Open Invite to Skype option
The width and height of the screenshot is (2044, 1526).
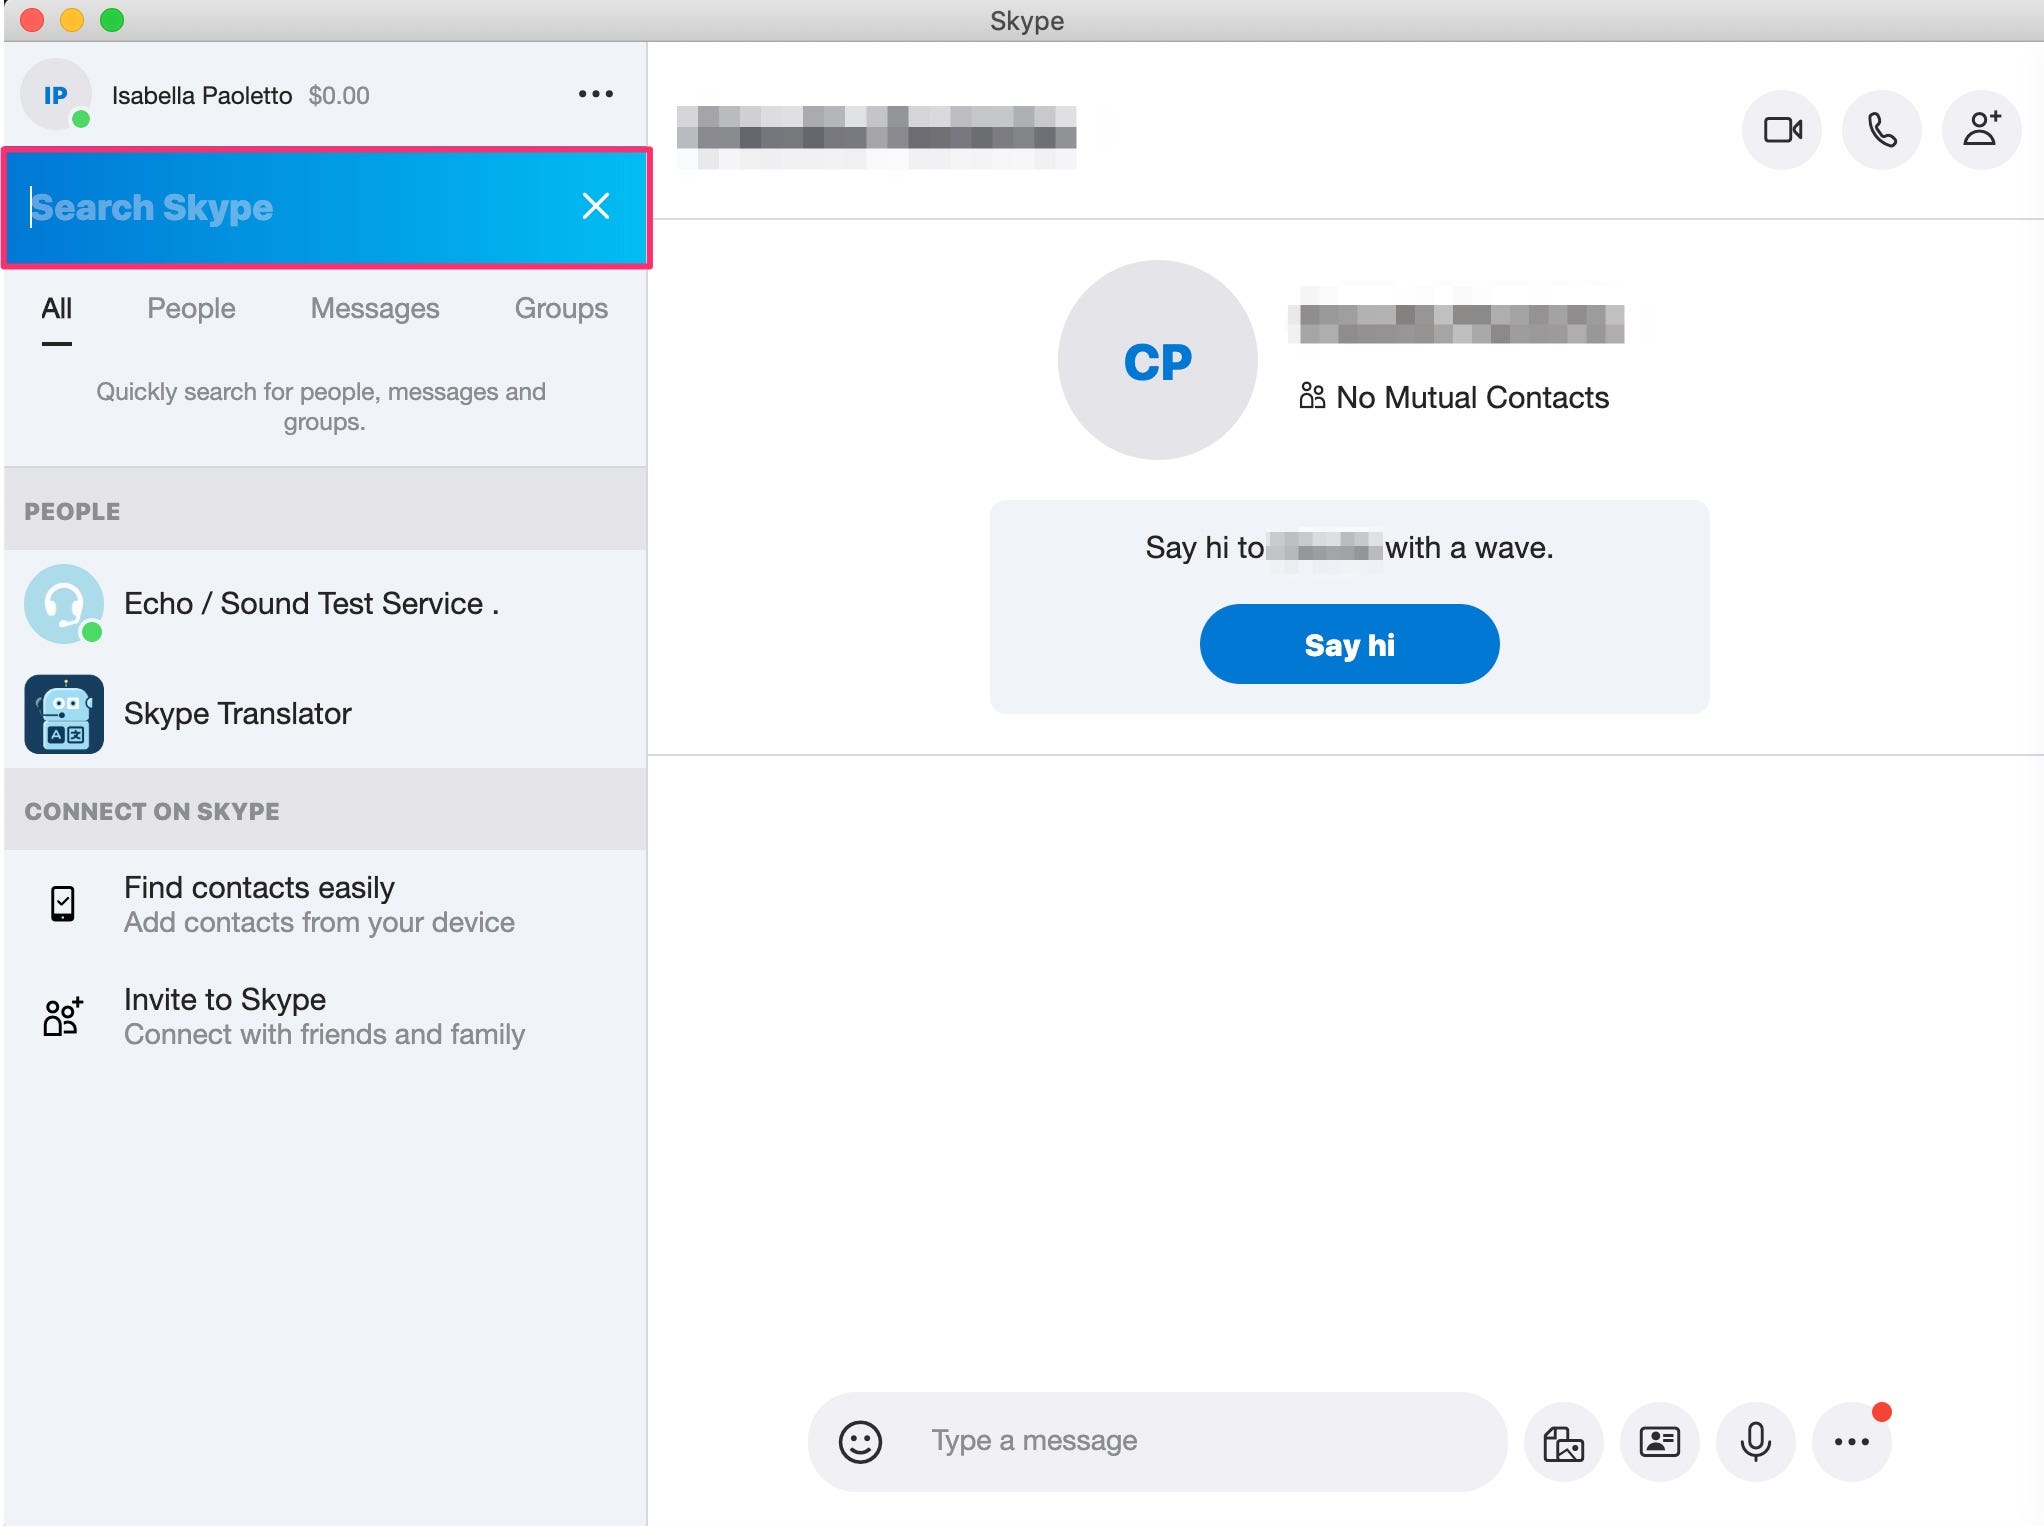coord(325,1016)
